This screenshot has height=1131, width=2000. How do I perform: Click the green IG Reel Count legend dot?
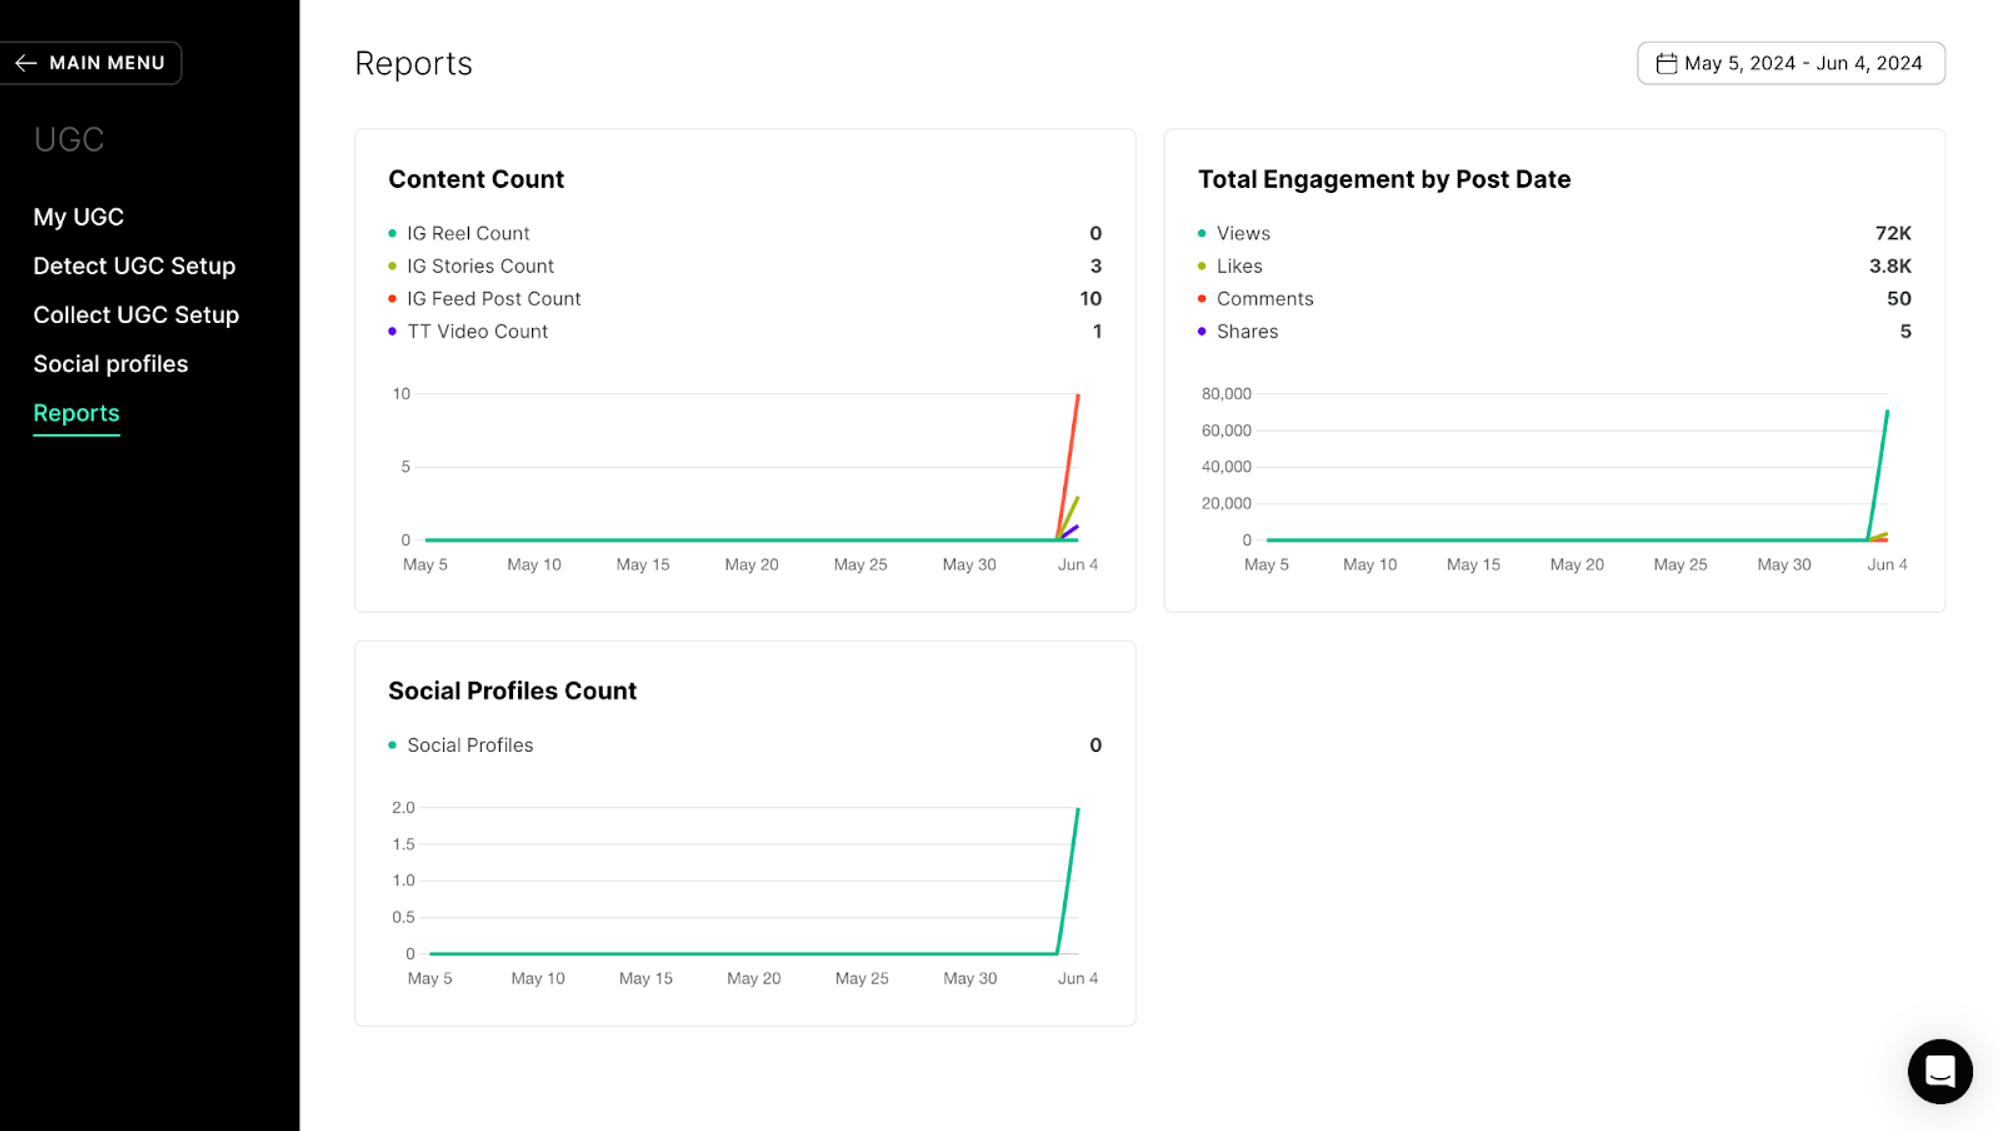point(393,233)
